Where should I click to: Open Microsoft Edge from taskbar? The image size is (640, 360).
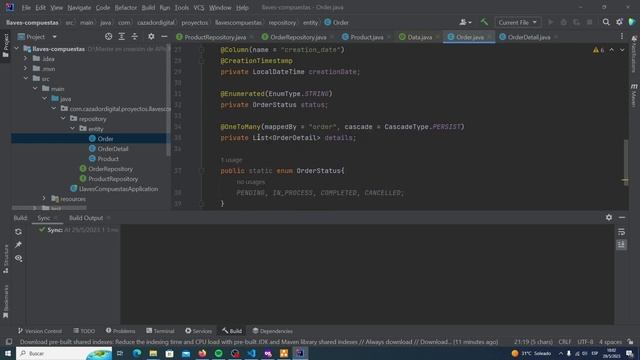point(137,353)
